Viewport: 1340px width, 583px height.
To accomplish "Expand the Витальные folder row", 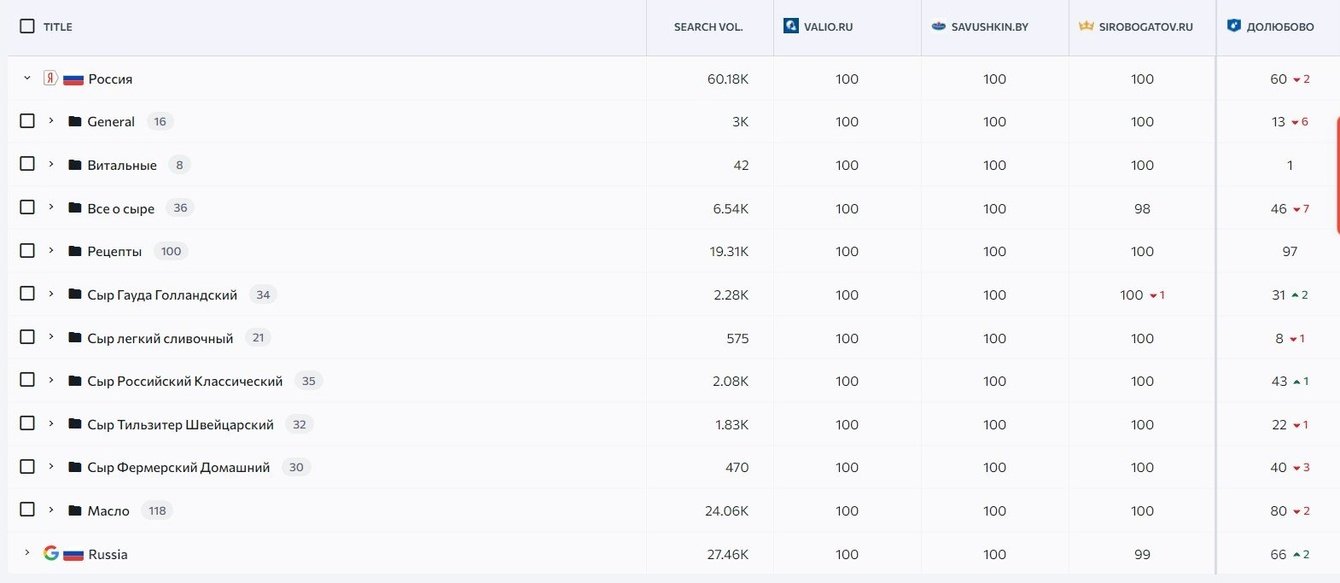I will pos(51,164).
